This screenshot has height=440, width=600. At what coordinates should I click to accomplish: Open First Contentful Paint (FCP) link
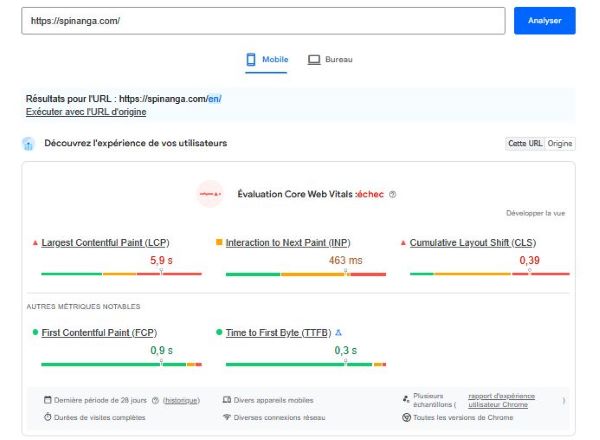(x=99, y=333)
